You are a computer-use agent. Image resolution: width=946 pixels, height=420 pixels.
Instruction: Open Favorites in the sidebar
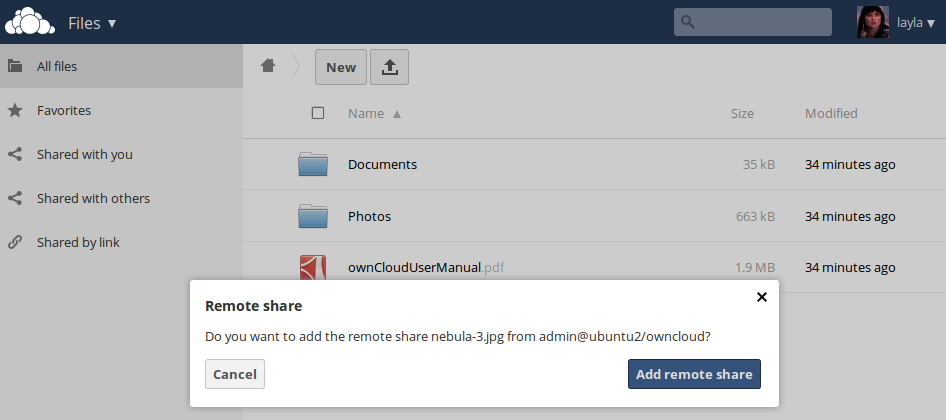[x=64, y=111]
